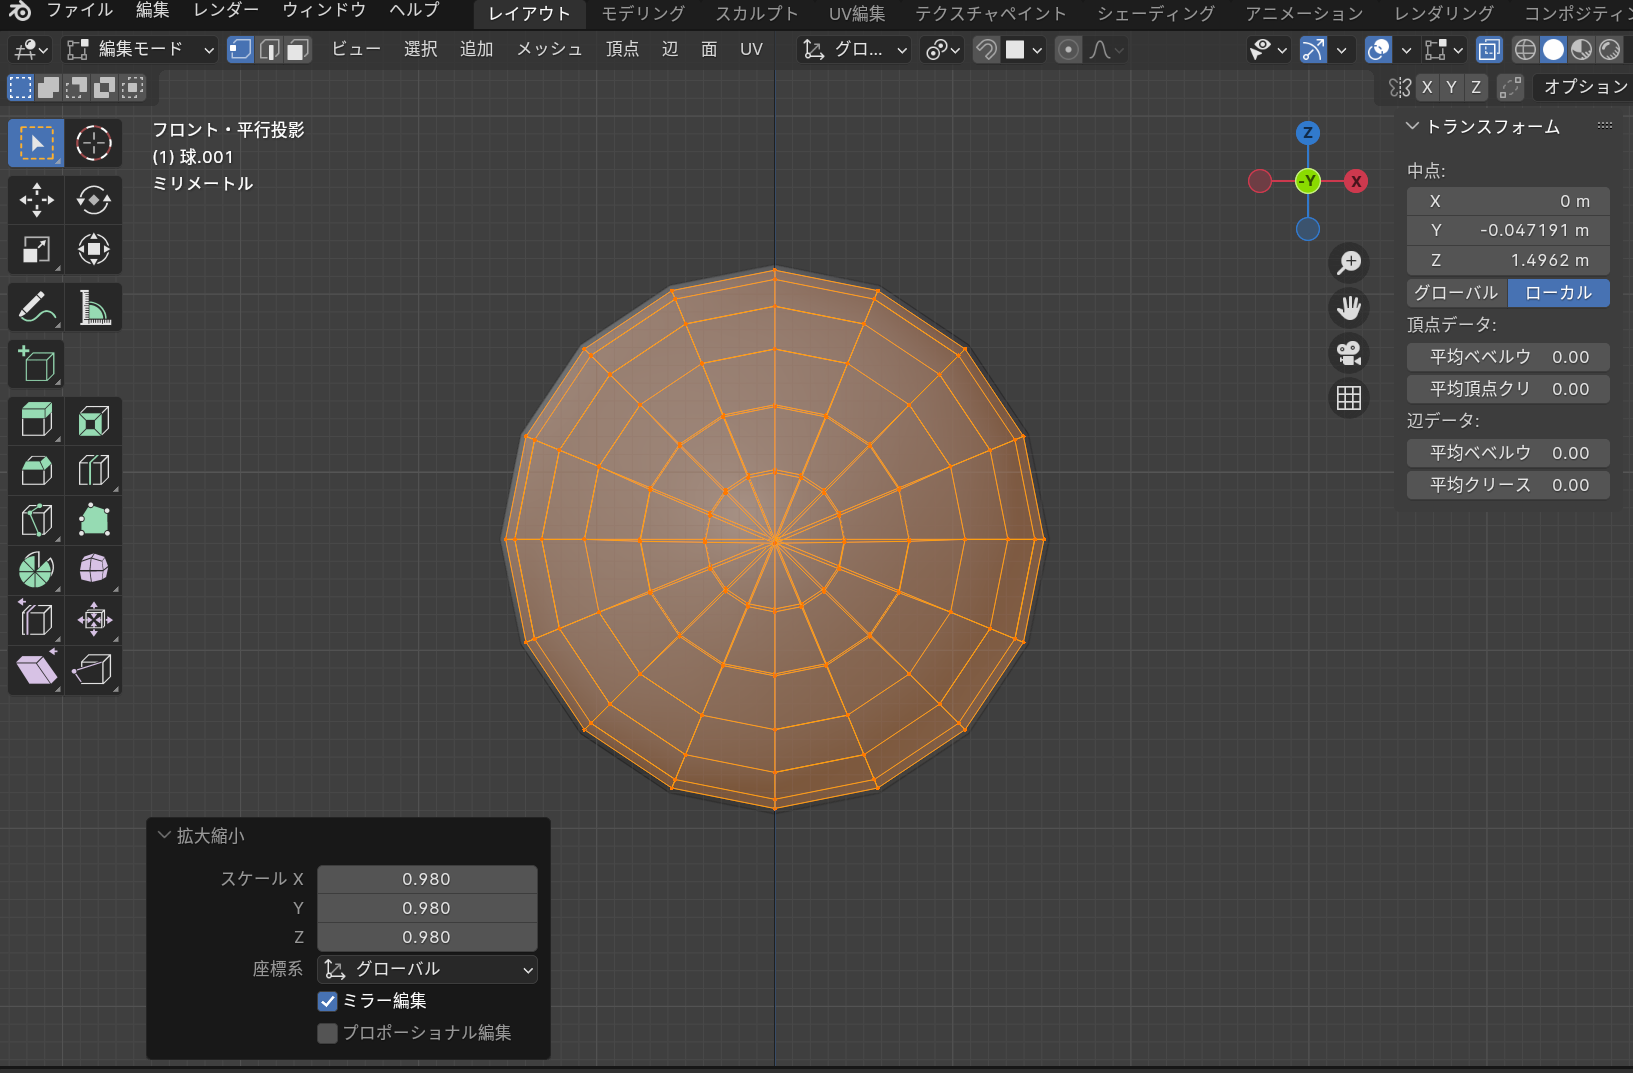
Task: Switch to the モデリング workspace tab
Action: coord(642,14)
